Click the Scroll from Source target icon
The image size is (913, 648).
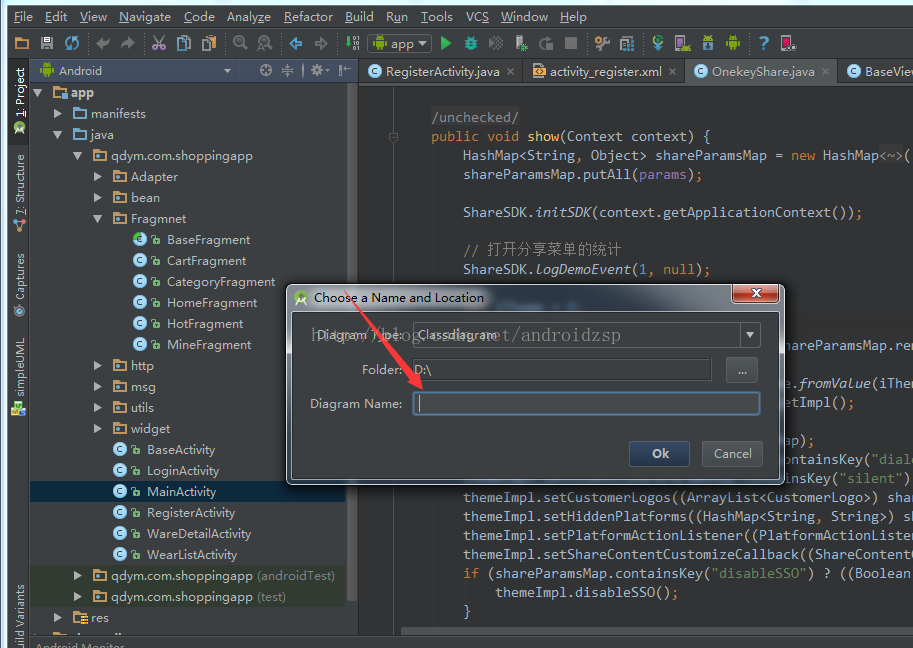(x=266, y=70)
